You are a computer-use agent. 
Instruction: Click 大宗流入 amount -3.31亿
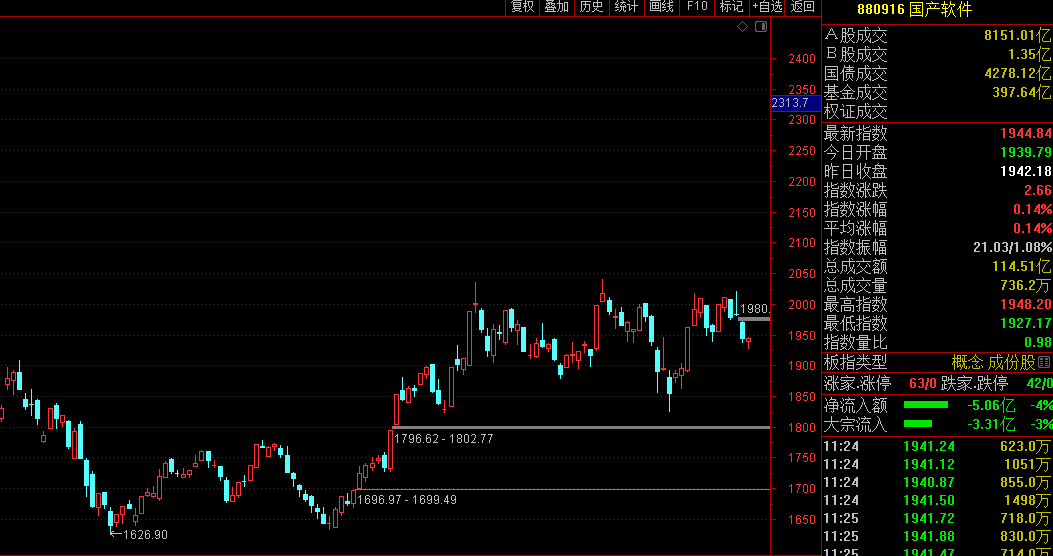point(991,424)
